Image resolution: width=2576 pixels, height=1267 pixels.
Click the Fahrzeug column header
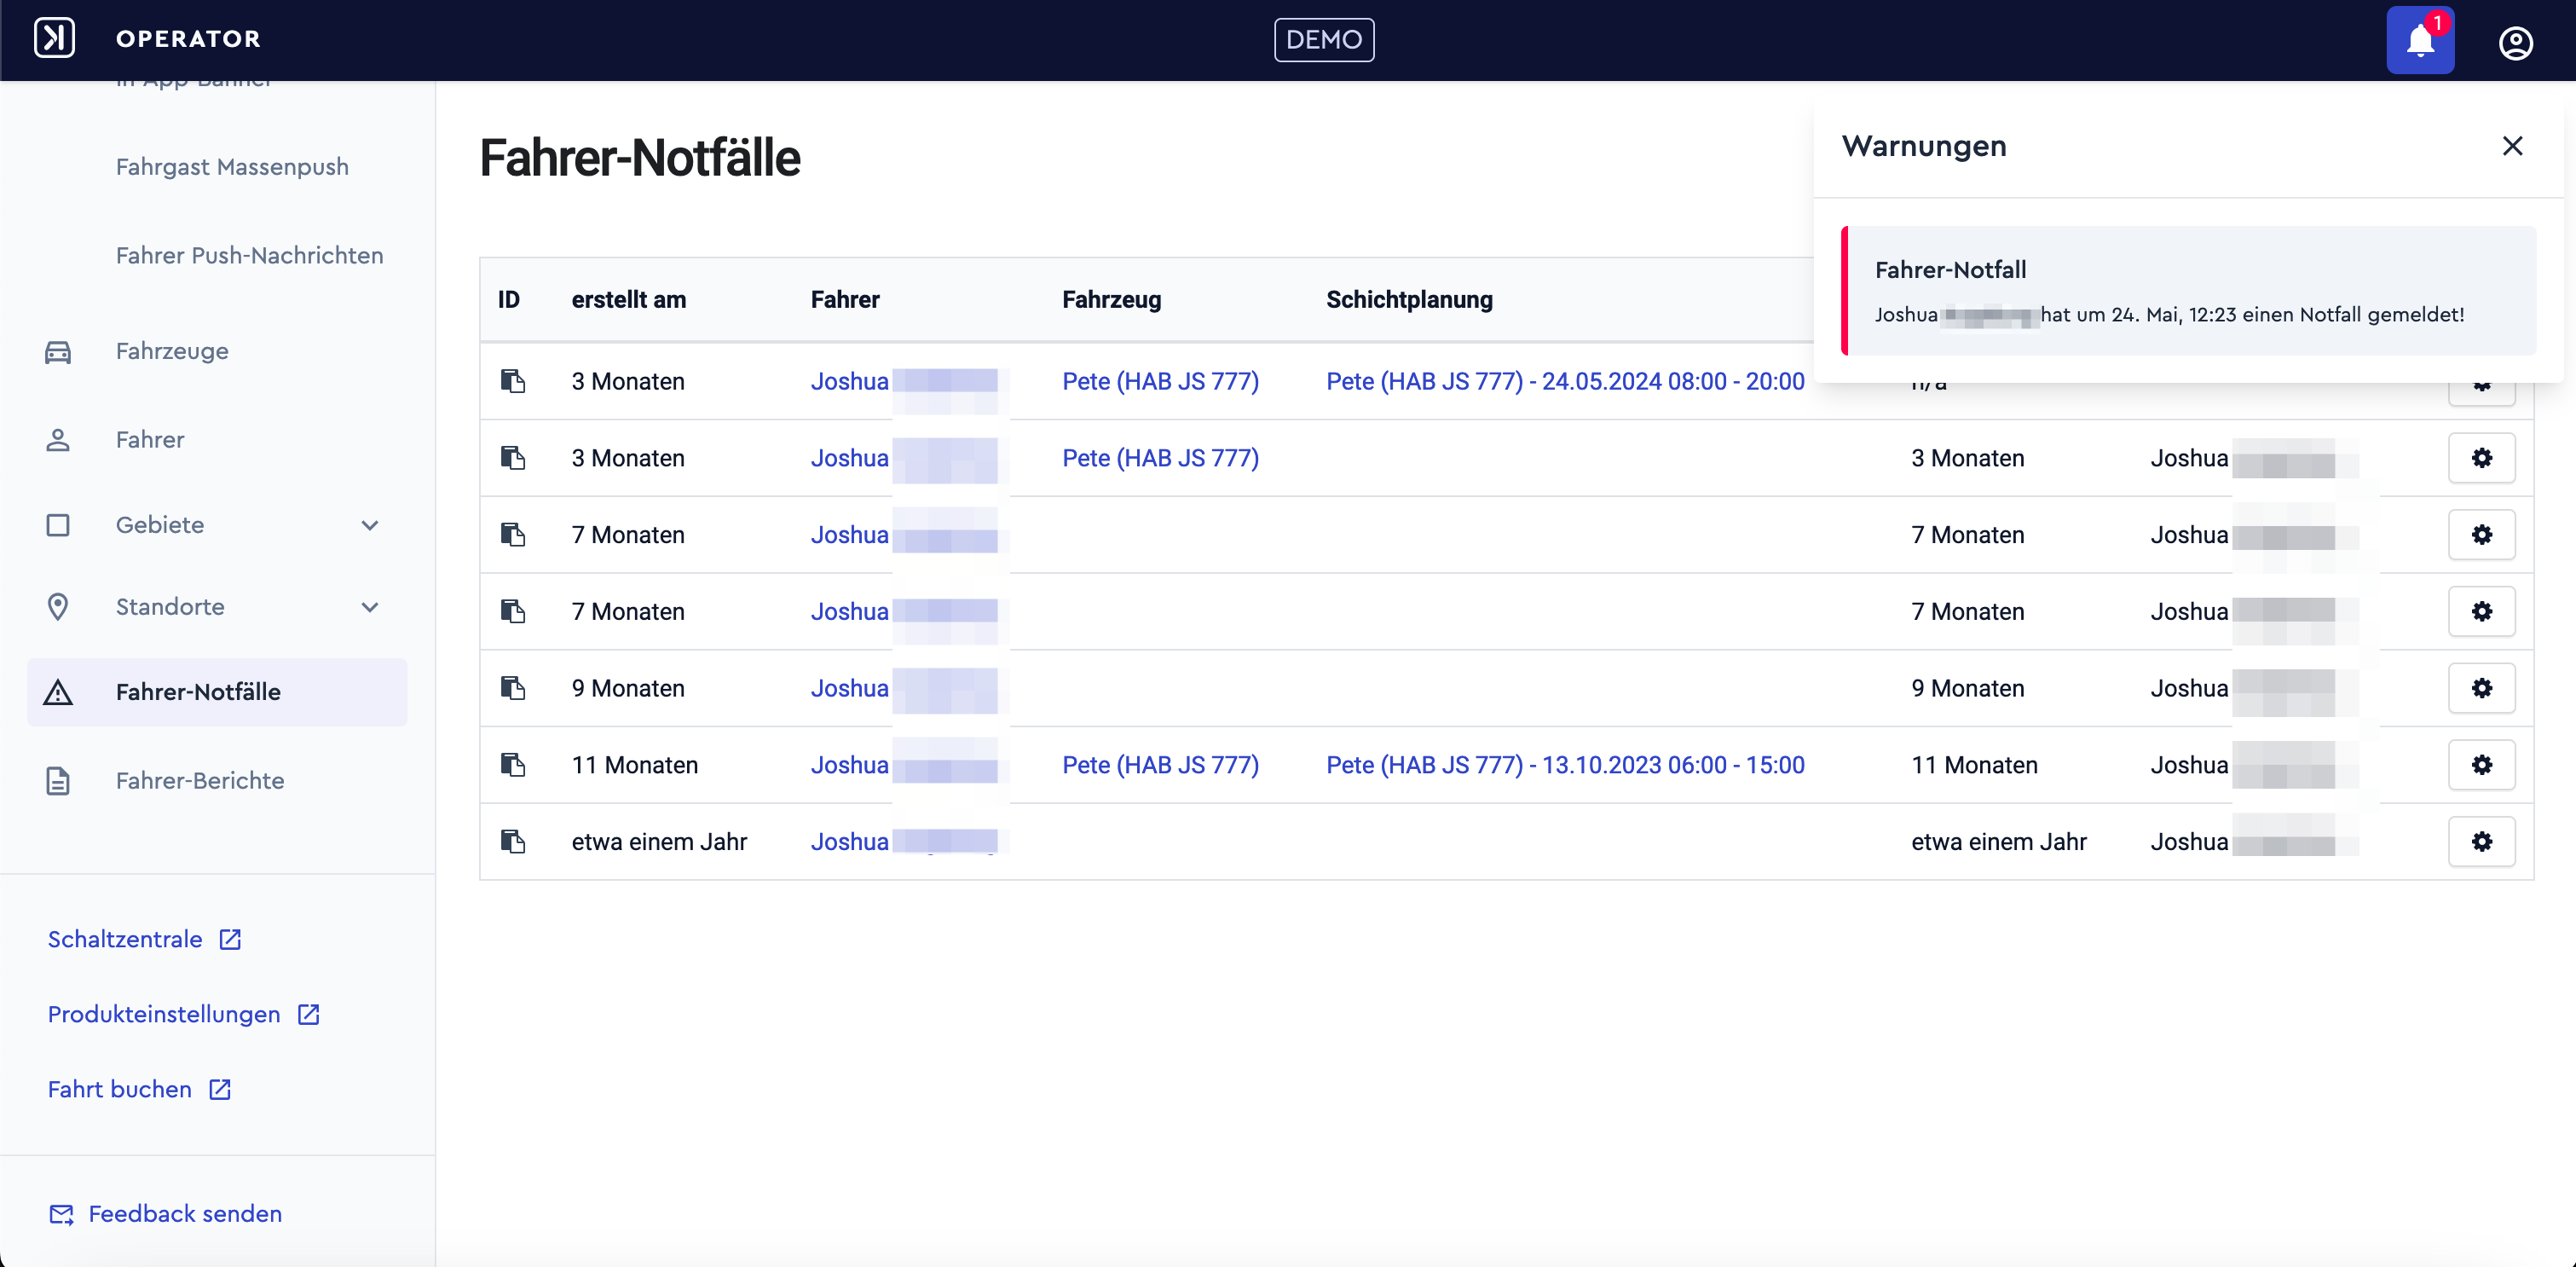tap(1111, 300)
